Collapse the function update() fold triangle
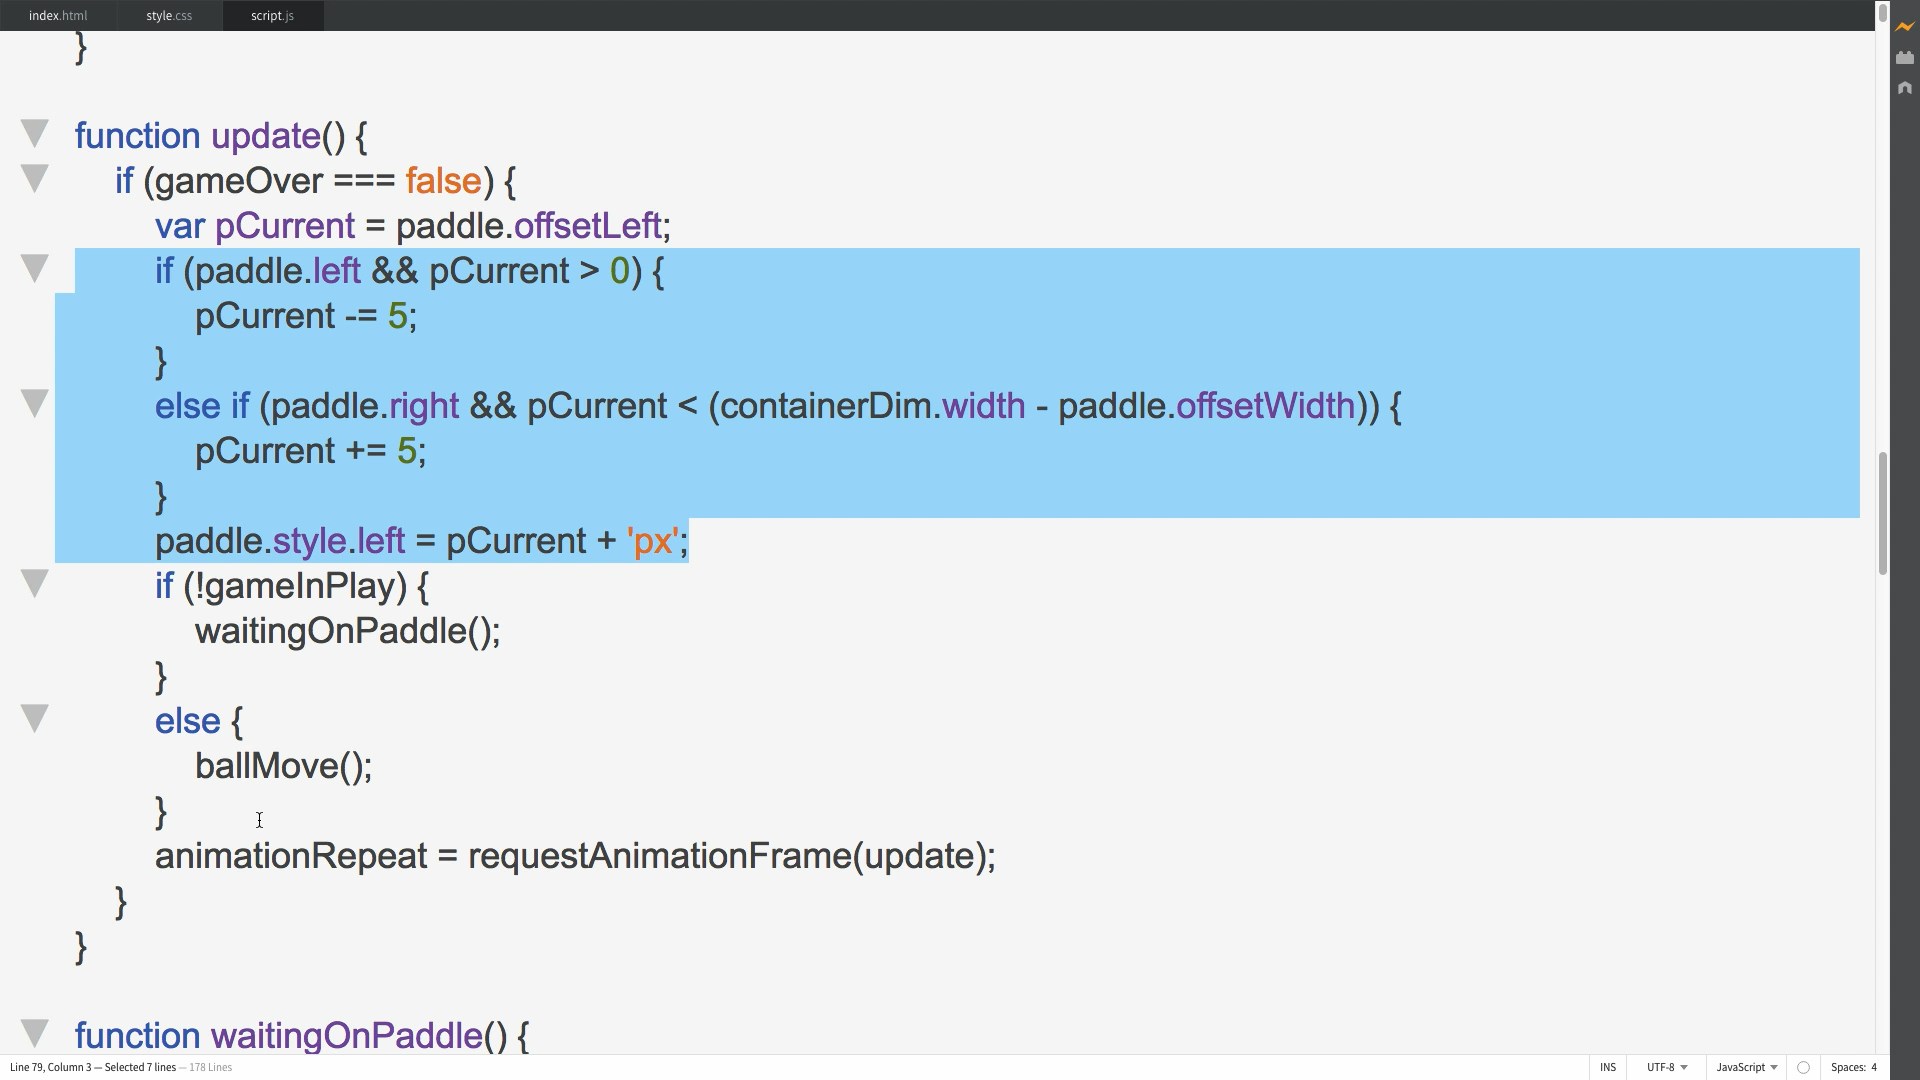This screenshot has width=1920, height=1080. coord(34,133)
